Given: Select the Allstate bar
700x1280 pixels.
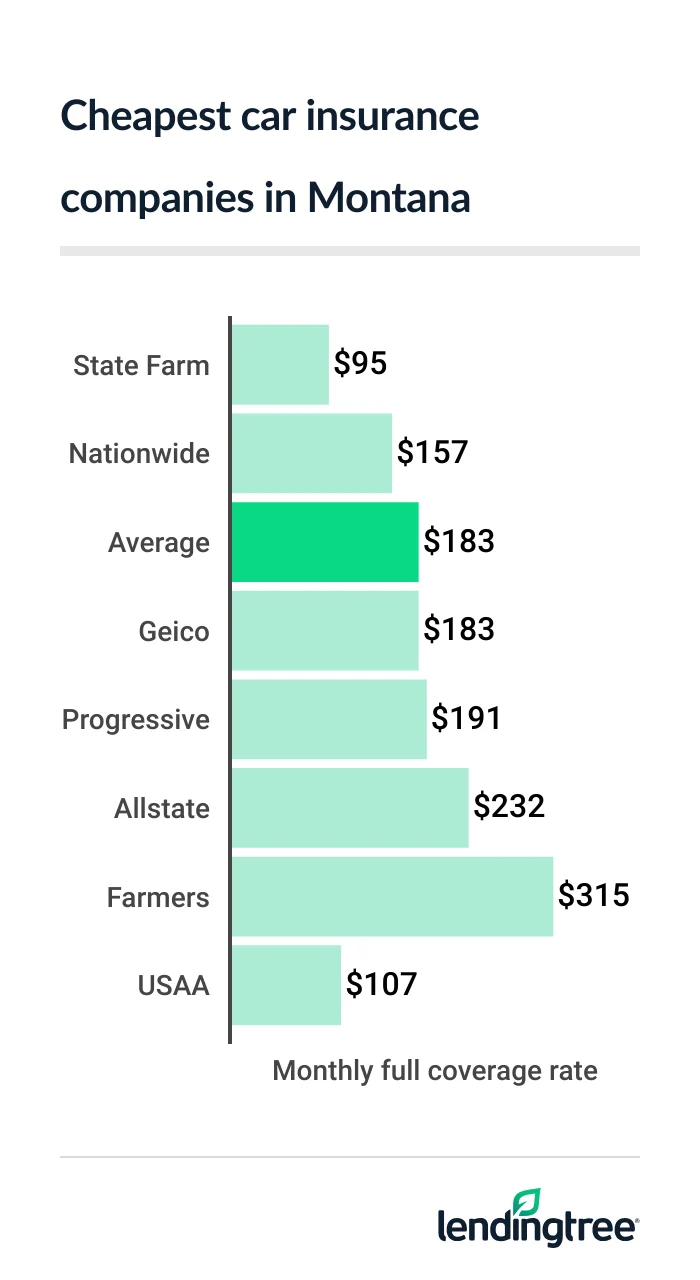Looking at the screenshot, I should coord(350,808).
